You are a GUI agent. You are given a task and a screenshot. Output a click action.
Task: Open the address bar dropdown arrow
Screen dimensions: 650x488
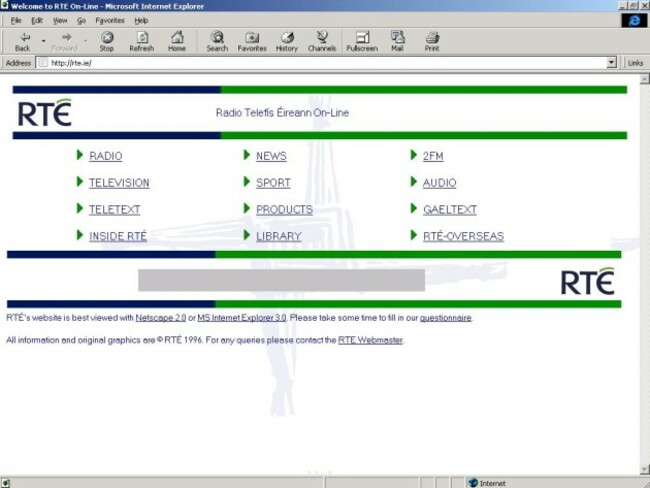(611, 63)
